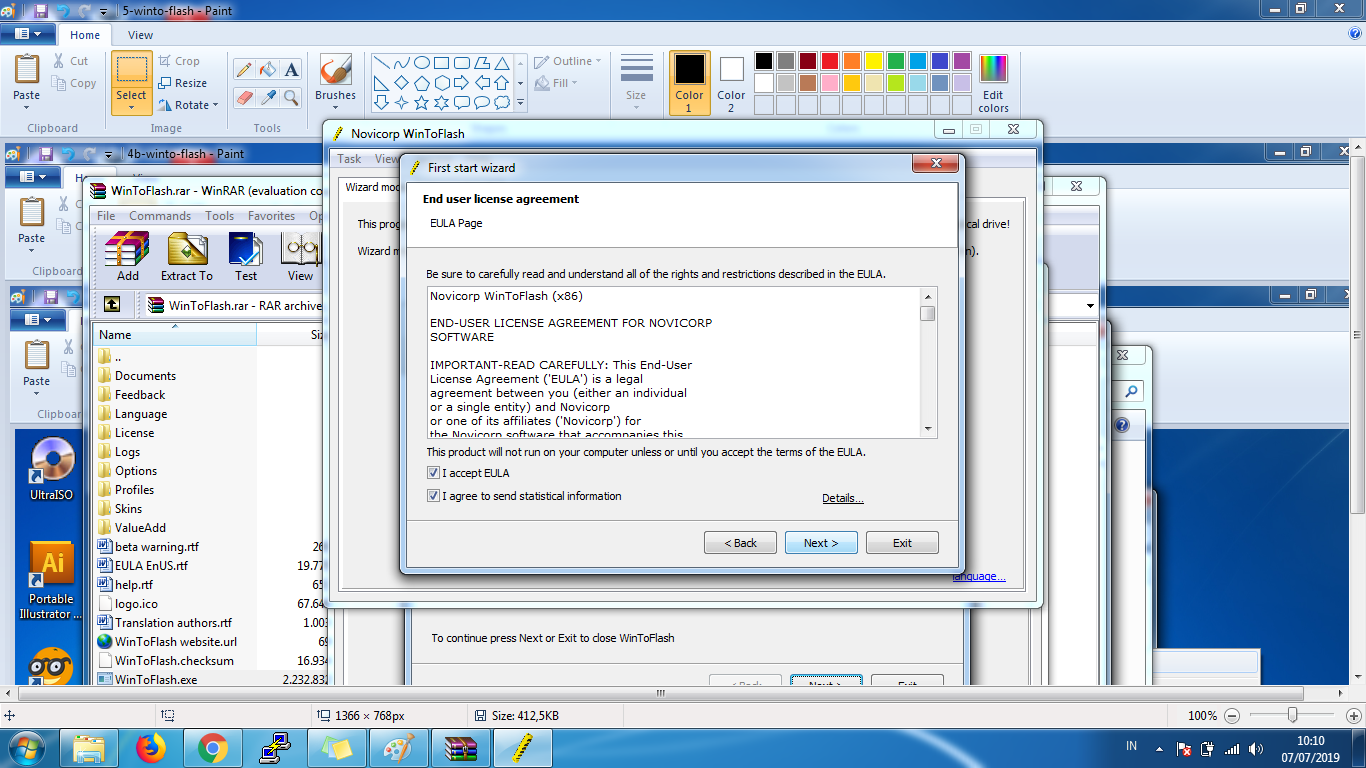Undo via the quick access toolbar arrow

tap(63, 11)
